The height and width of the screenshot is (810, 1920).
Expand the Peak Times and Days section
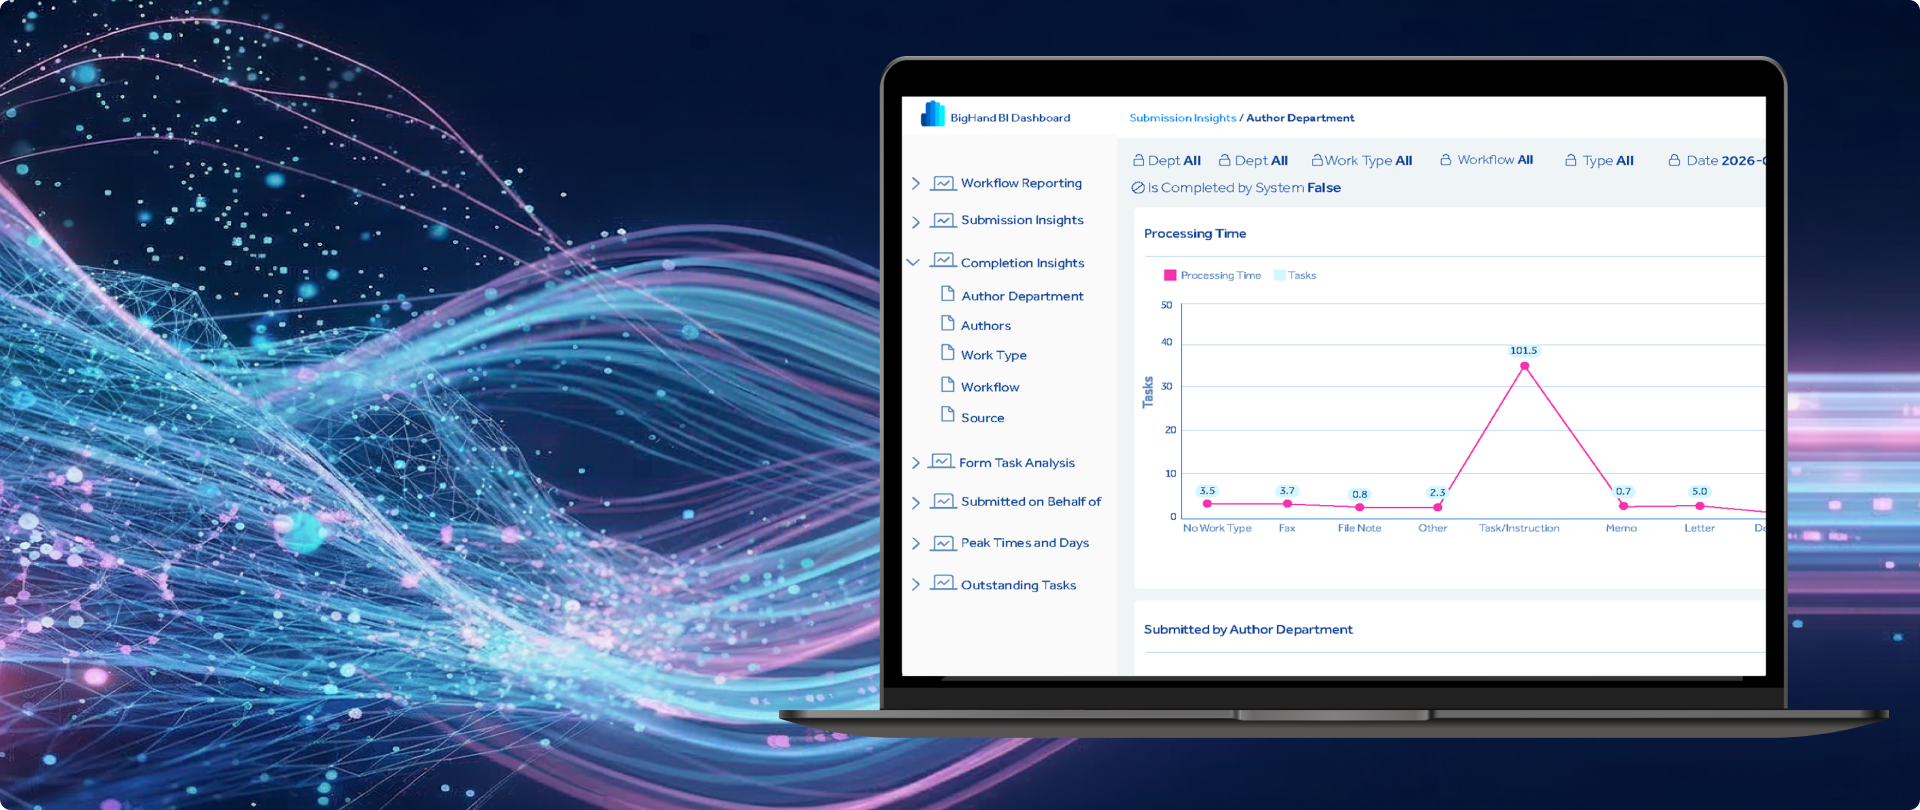coord(915,544)
